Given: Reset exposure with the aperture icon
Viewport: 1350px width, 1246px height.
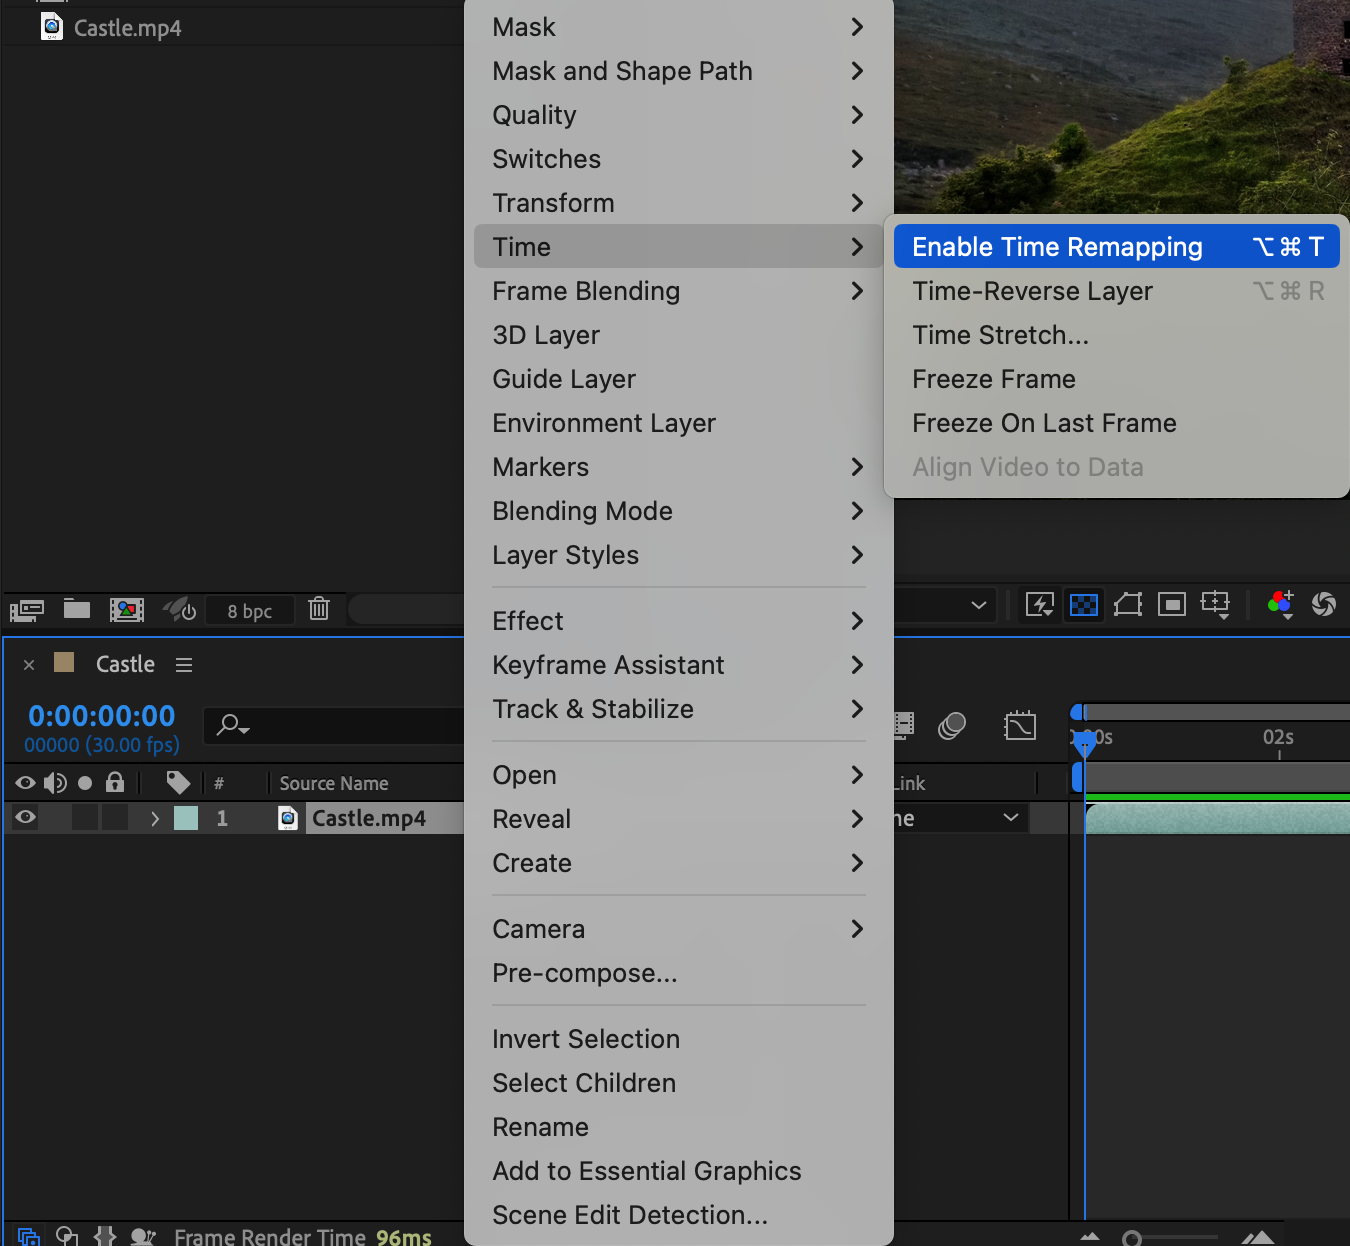Looking at the screenshot, I should click(1323, 604).
